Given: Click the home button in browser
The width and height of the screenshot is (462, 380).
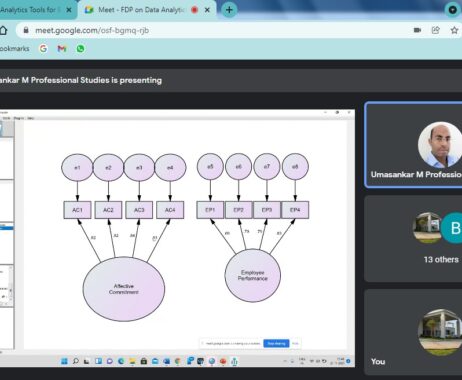Looking at the screenshot, I should [x=3, y=30].
